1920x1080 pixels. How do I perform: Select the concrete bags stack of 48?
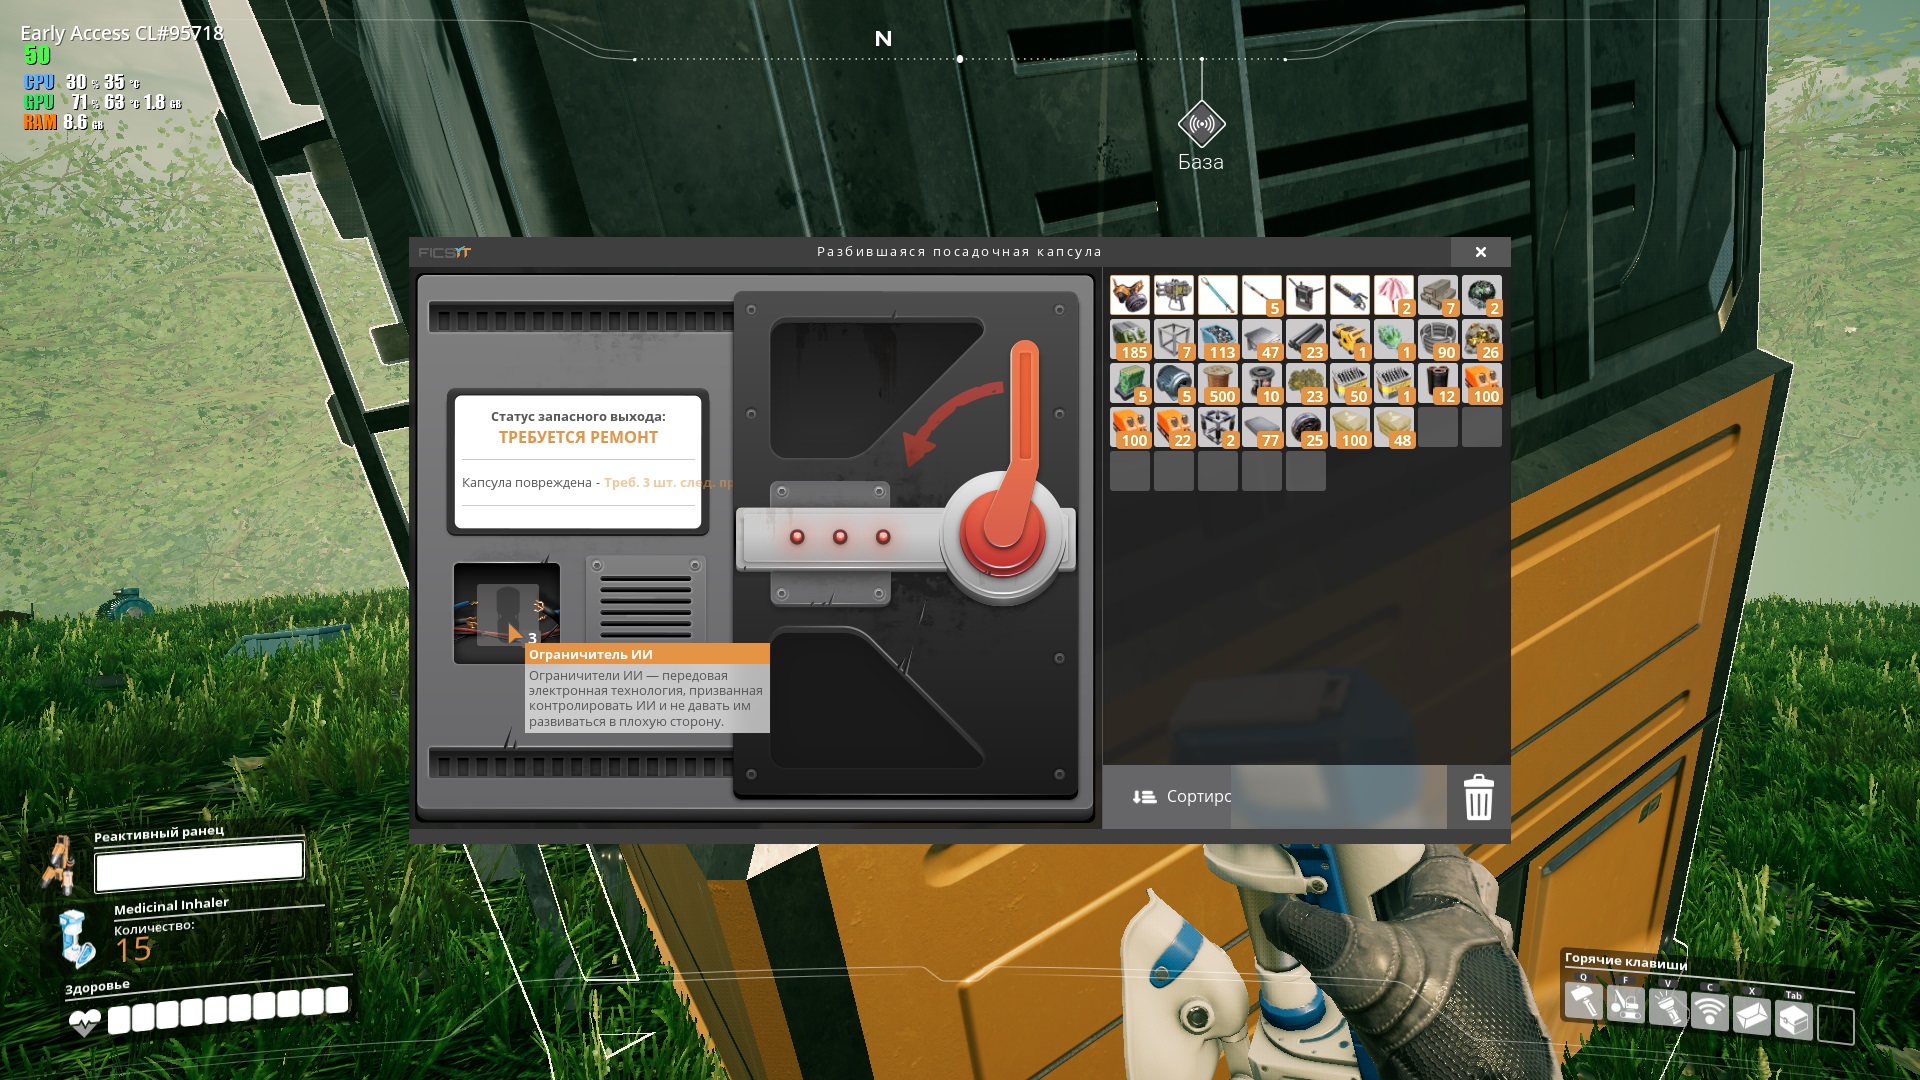1393,428
